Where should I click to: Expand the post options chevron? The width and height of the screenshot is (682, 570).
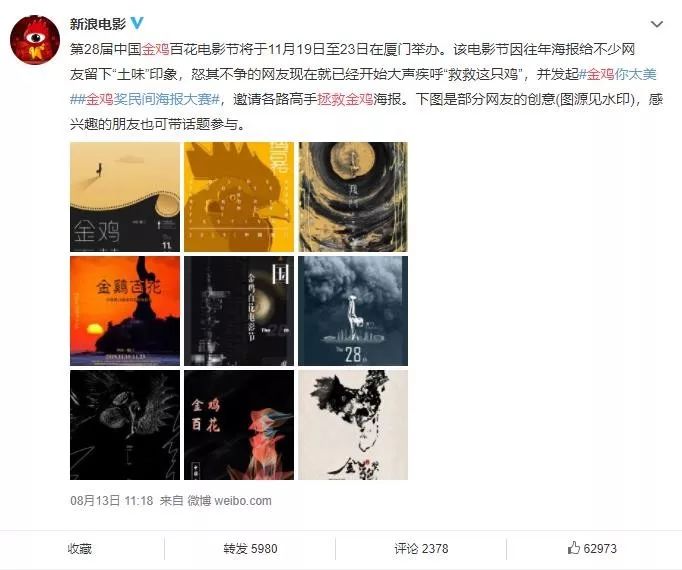pos(656,24)
